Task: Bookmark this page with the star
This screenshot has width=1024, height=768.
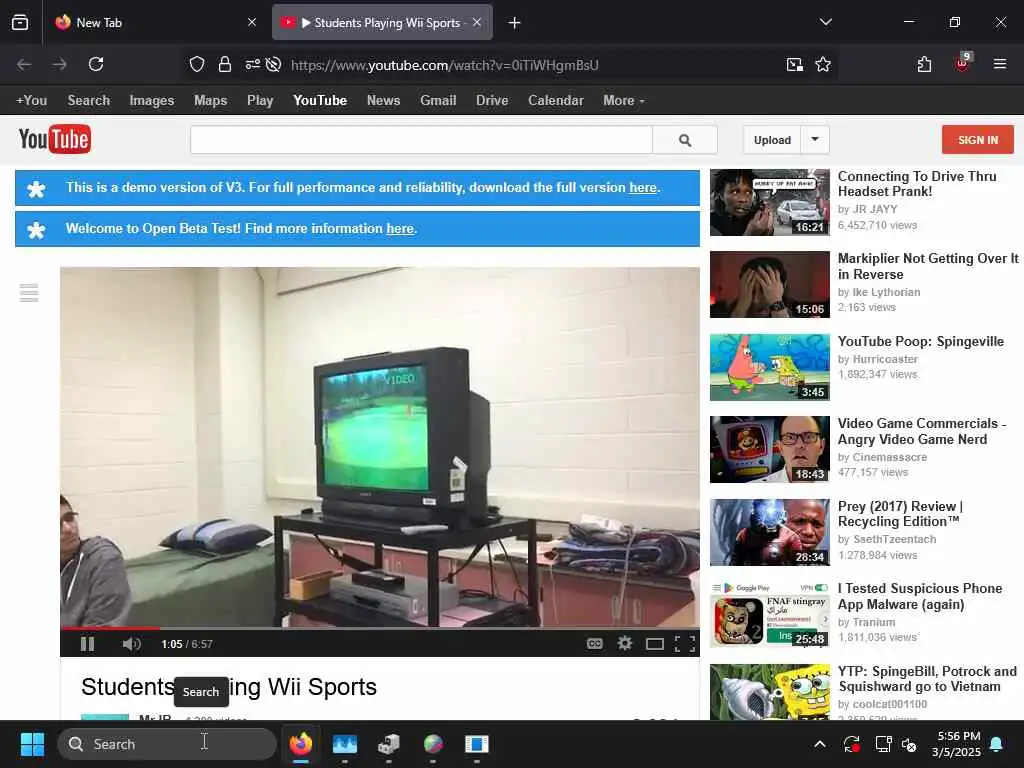Action: [x=823, y=64]
